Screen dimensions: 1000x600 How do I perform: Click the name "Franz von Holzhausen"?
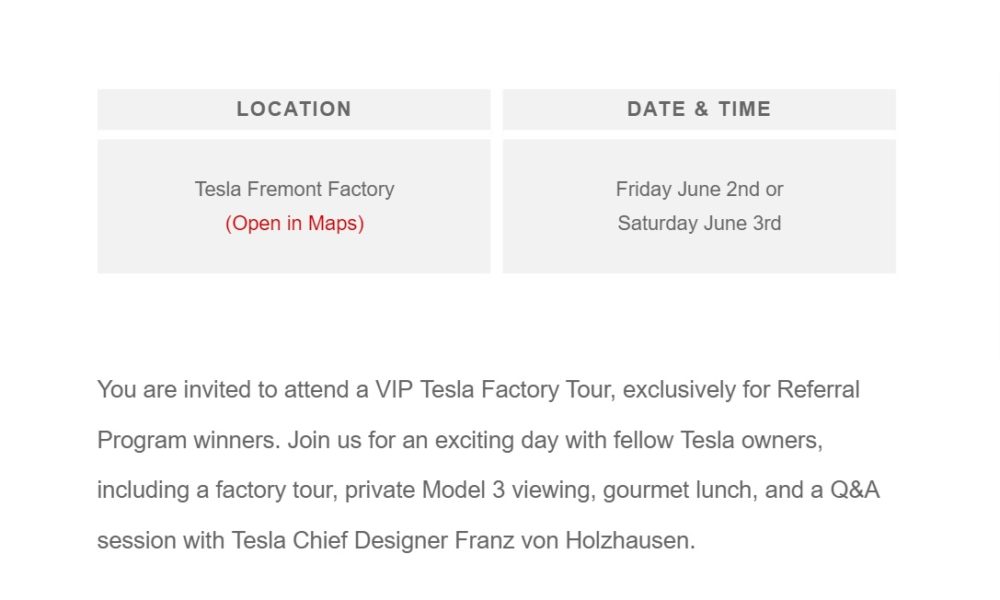[x=572, y=541]
